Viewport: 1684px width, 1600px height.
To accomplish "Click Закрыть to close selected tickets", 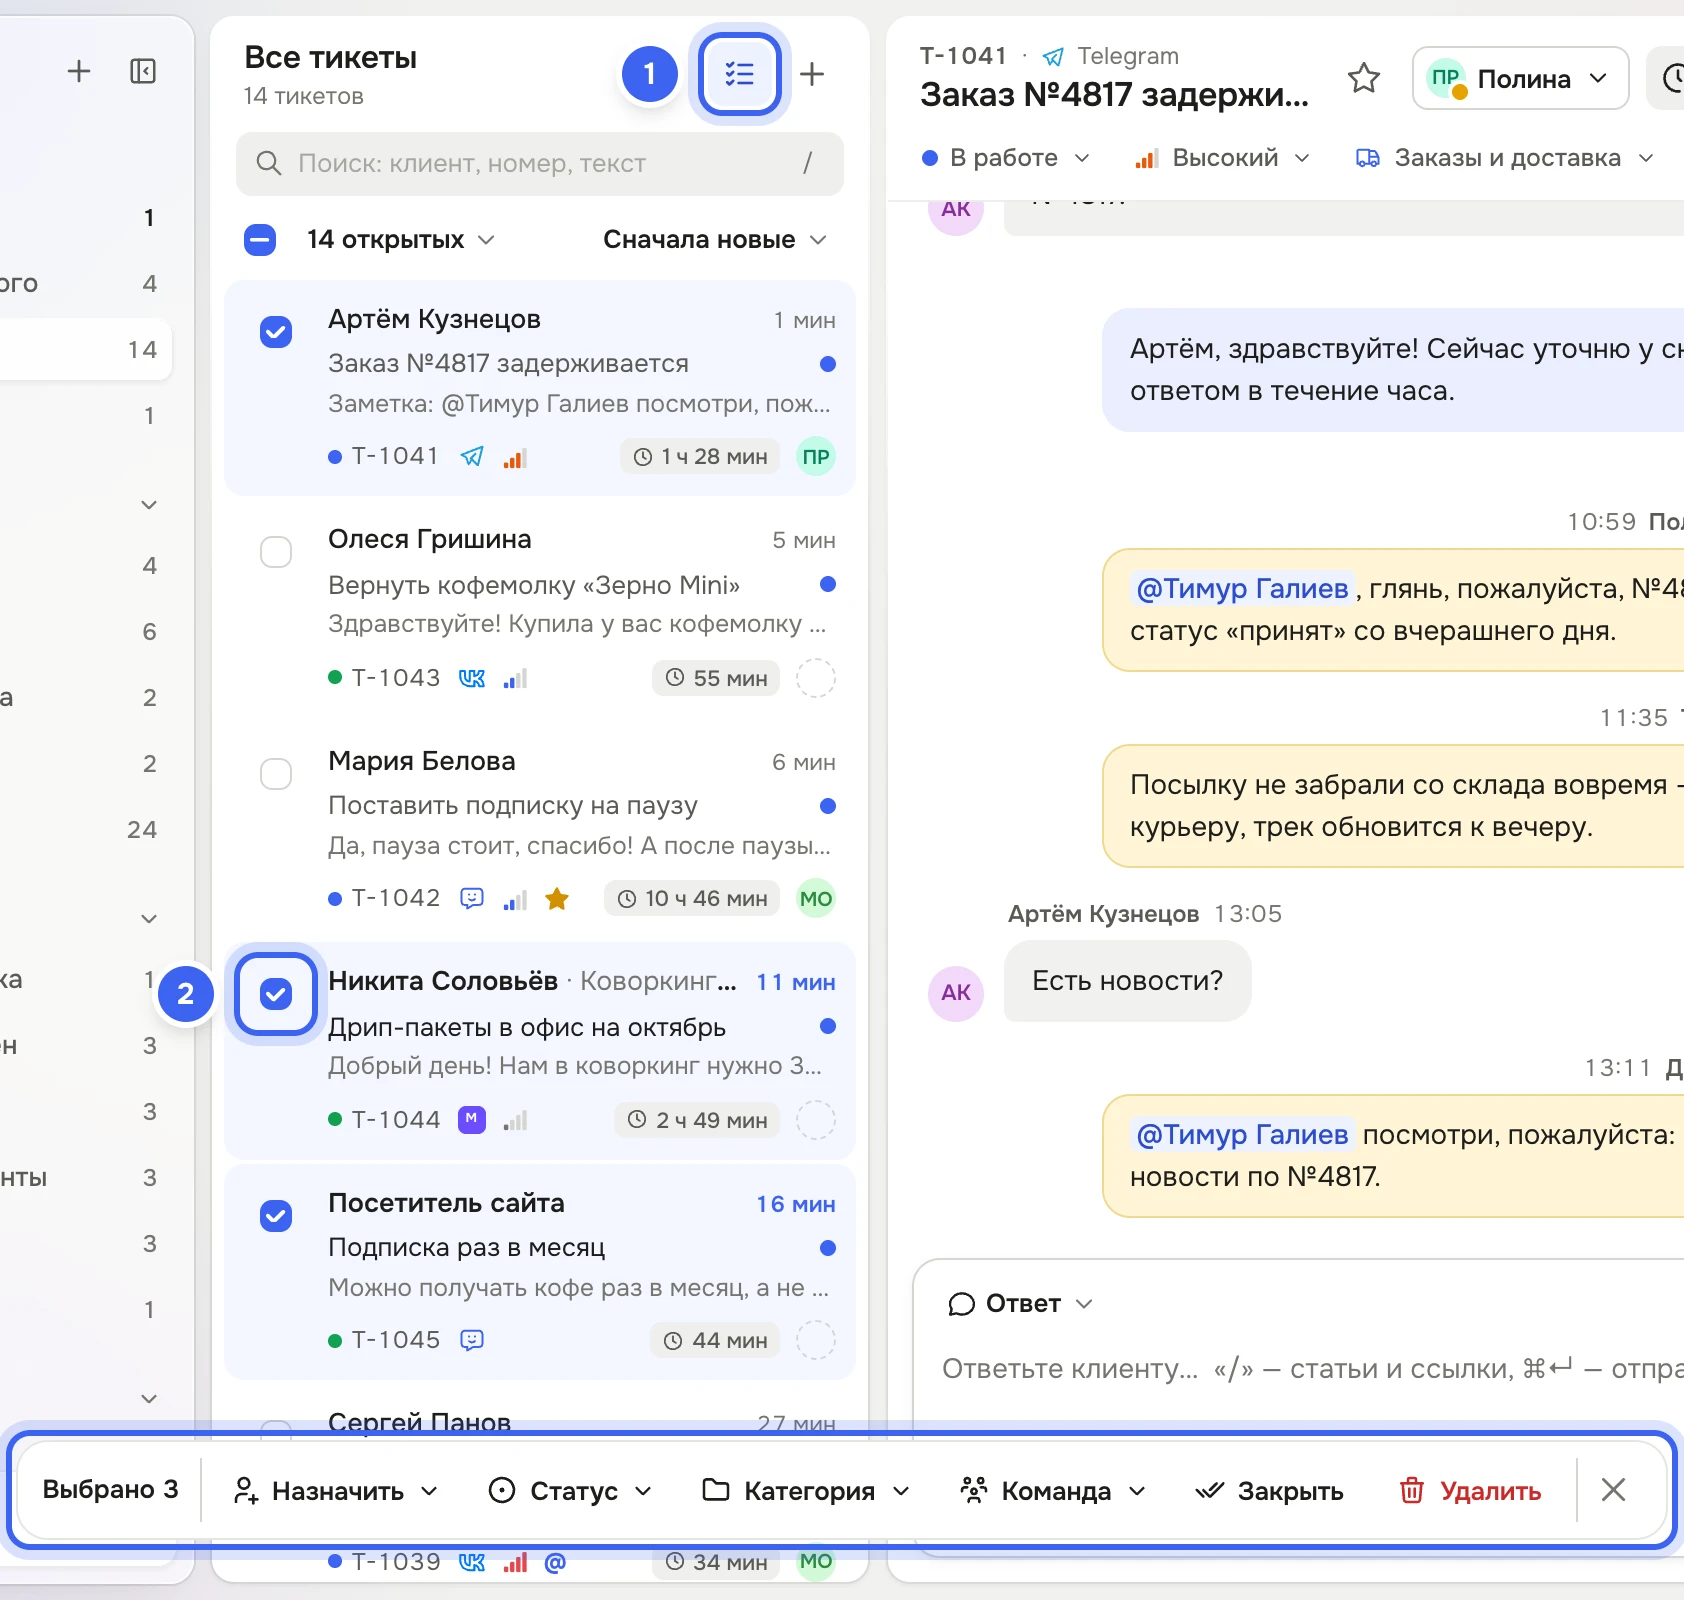I will coord(1269,1491).
